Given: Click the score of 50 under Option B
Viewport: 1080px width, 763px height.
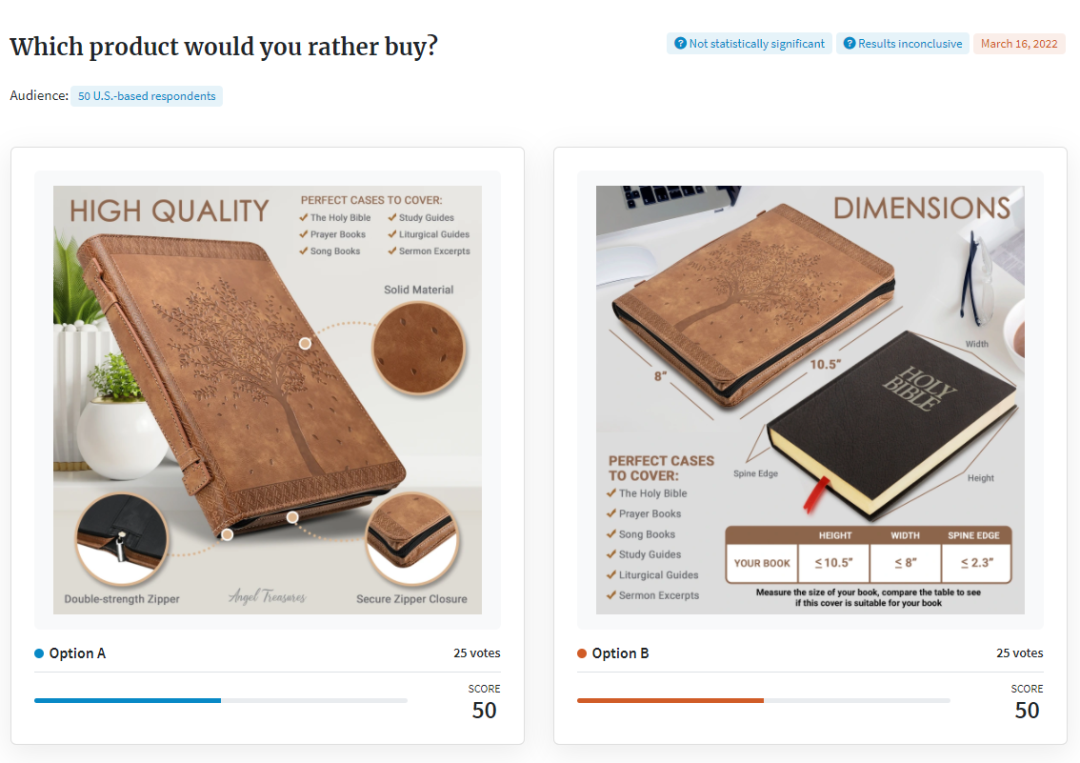Looking at the screenshot, I should click(1027, 710).
